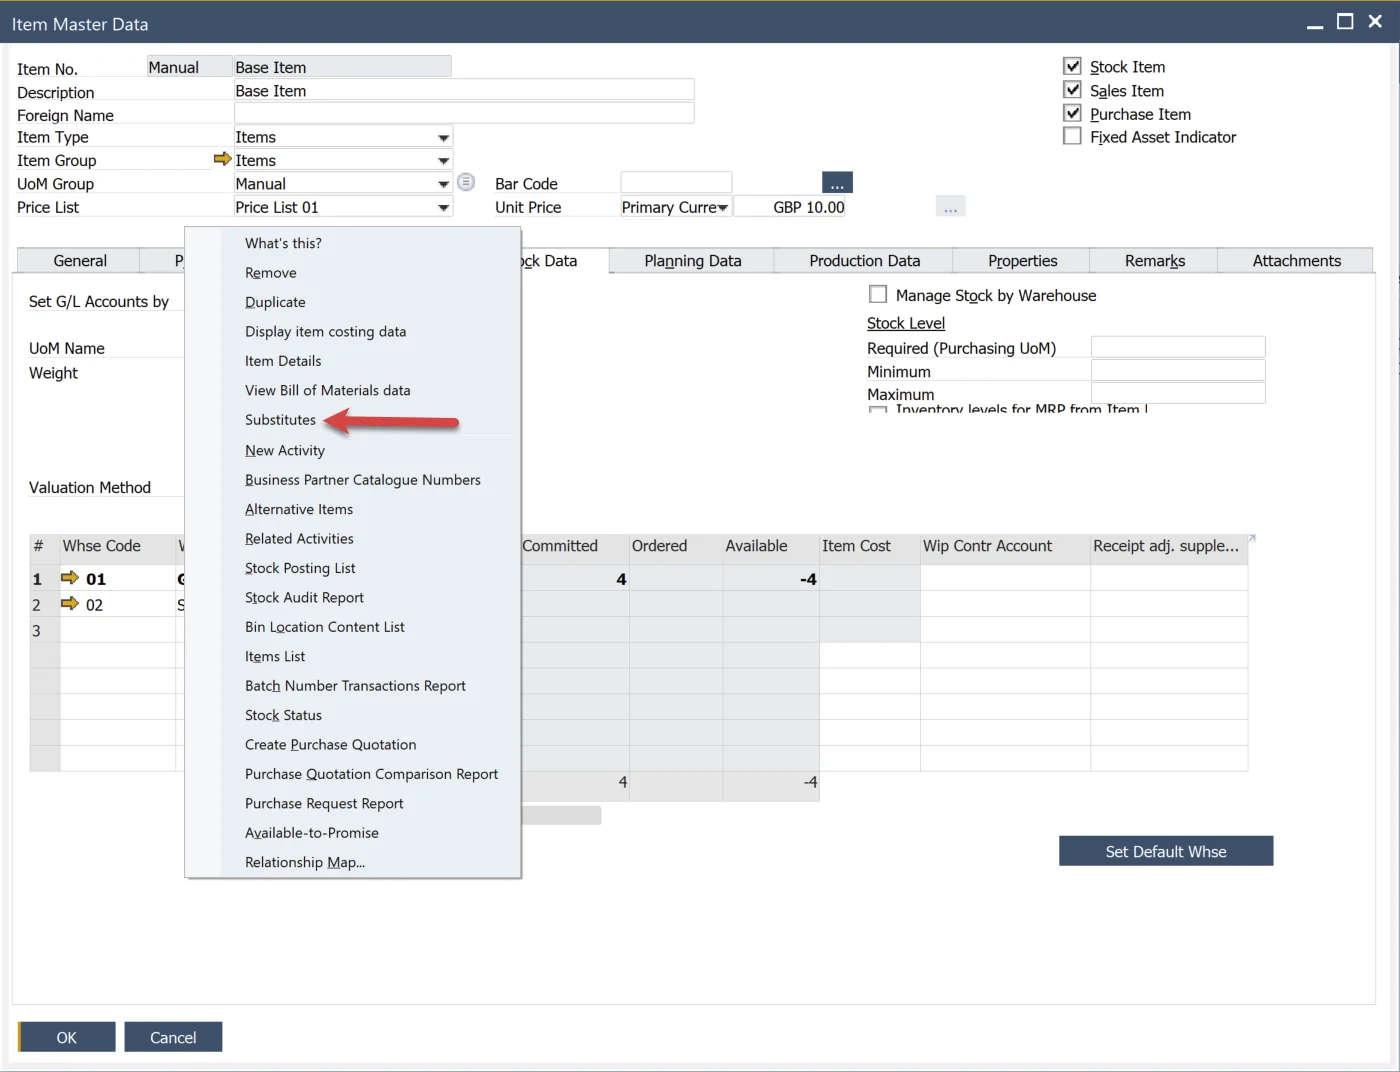The width and height of the screenshot is (1400, 1072).
Task: Click the Foreign Name input field
Action: click(464, 114)
